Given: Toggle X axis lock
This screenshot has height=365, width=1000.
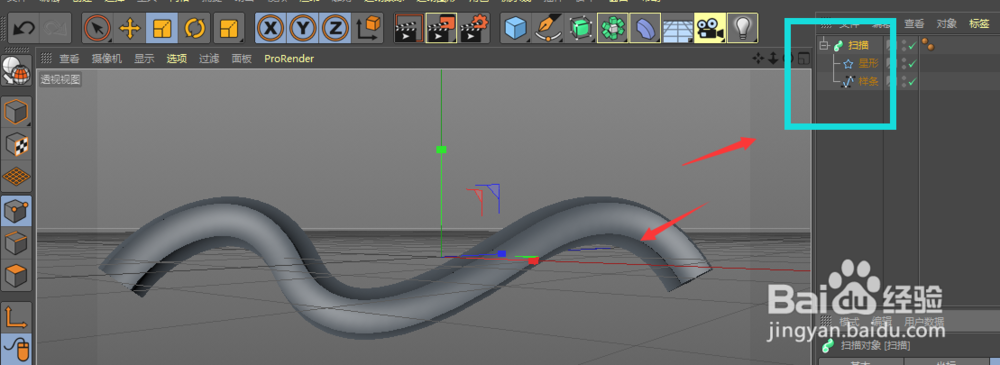Looking at the screenshot, I should point(271,28).
